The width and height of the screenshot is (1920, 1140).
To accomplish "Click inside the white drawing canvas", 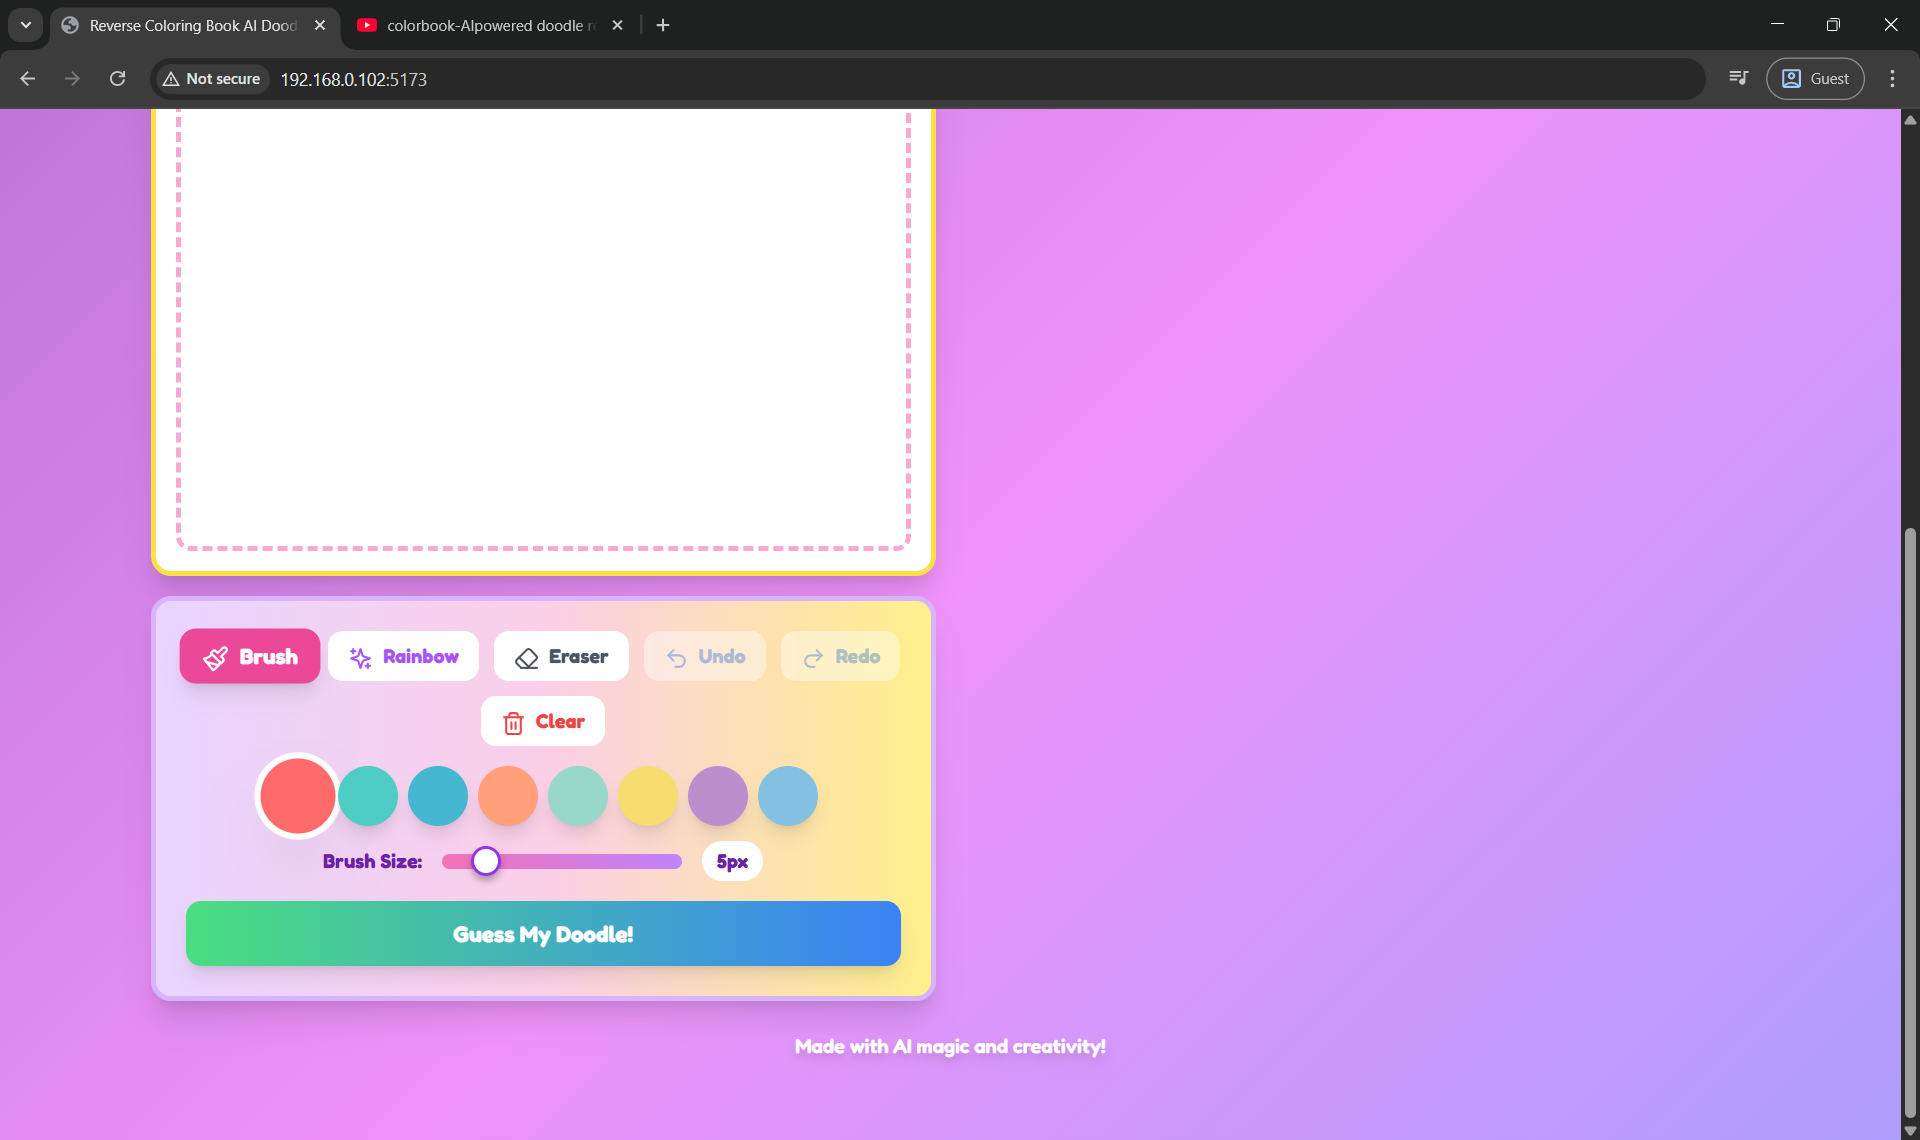I will click(x=543, y=330).
